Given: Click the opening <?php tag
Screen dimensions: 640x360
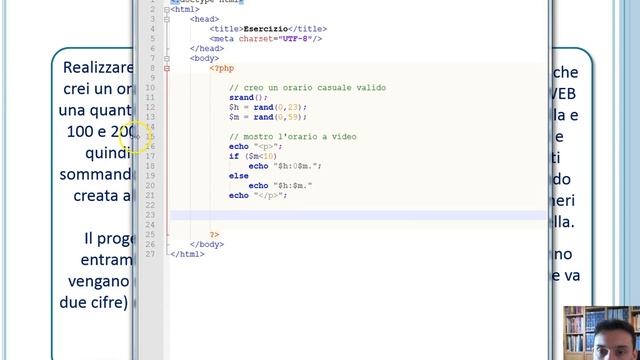Looking at the screenshot, I should pyautogui.click(x=222, y=68).
